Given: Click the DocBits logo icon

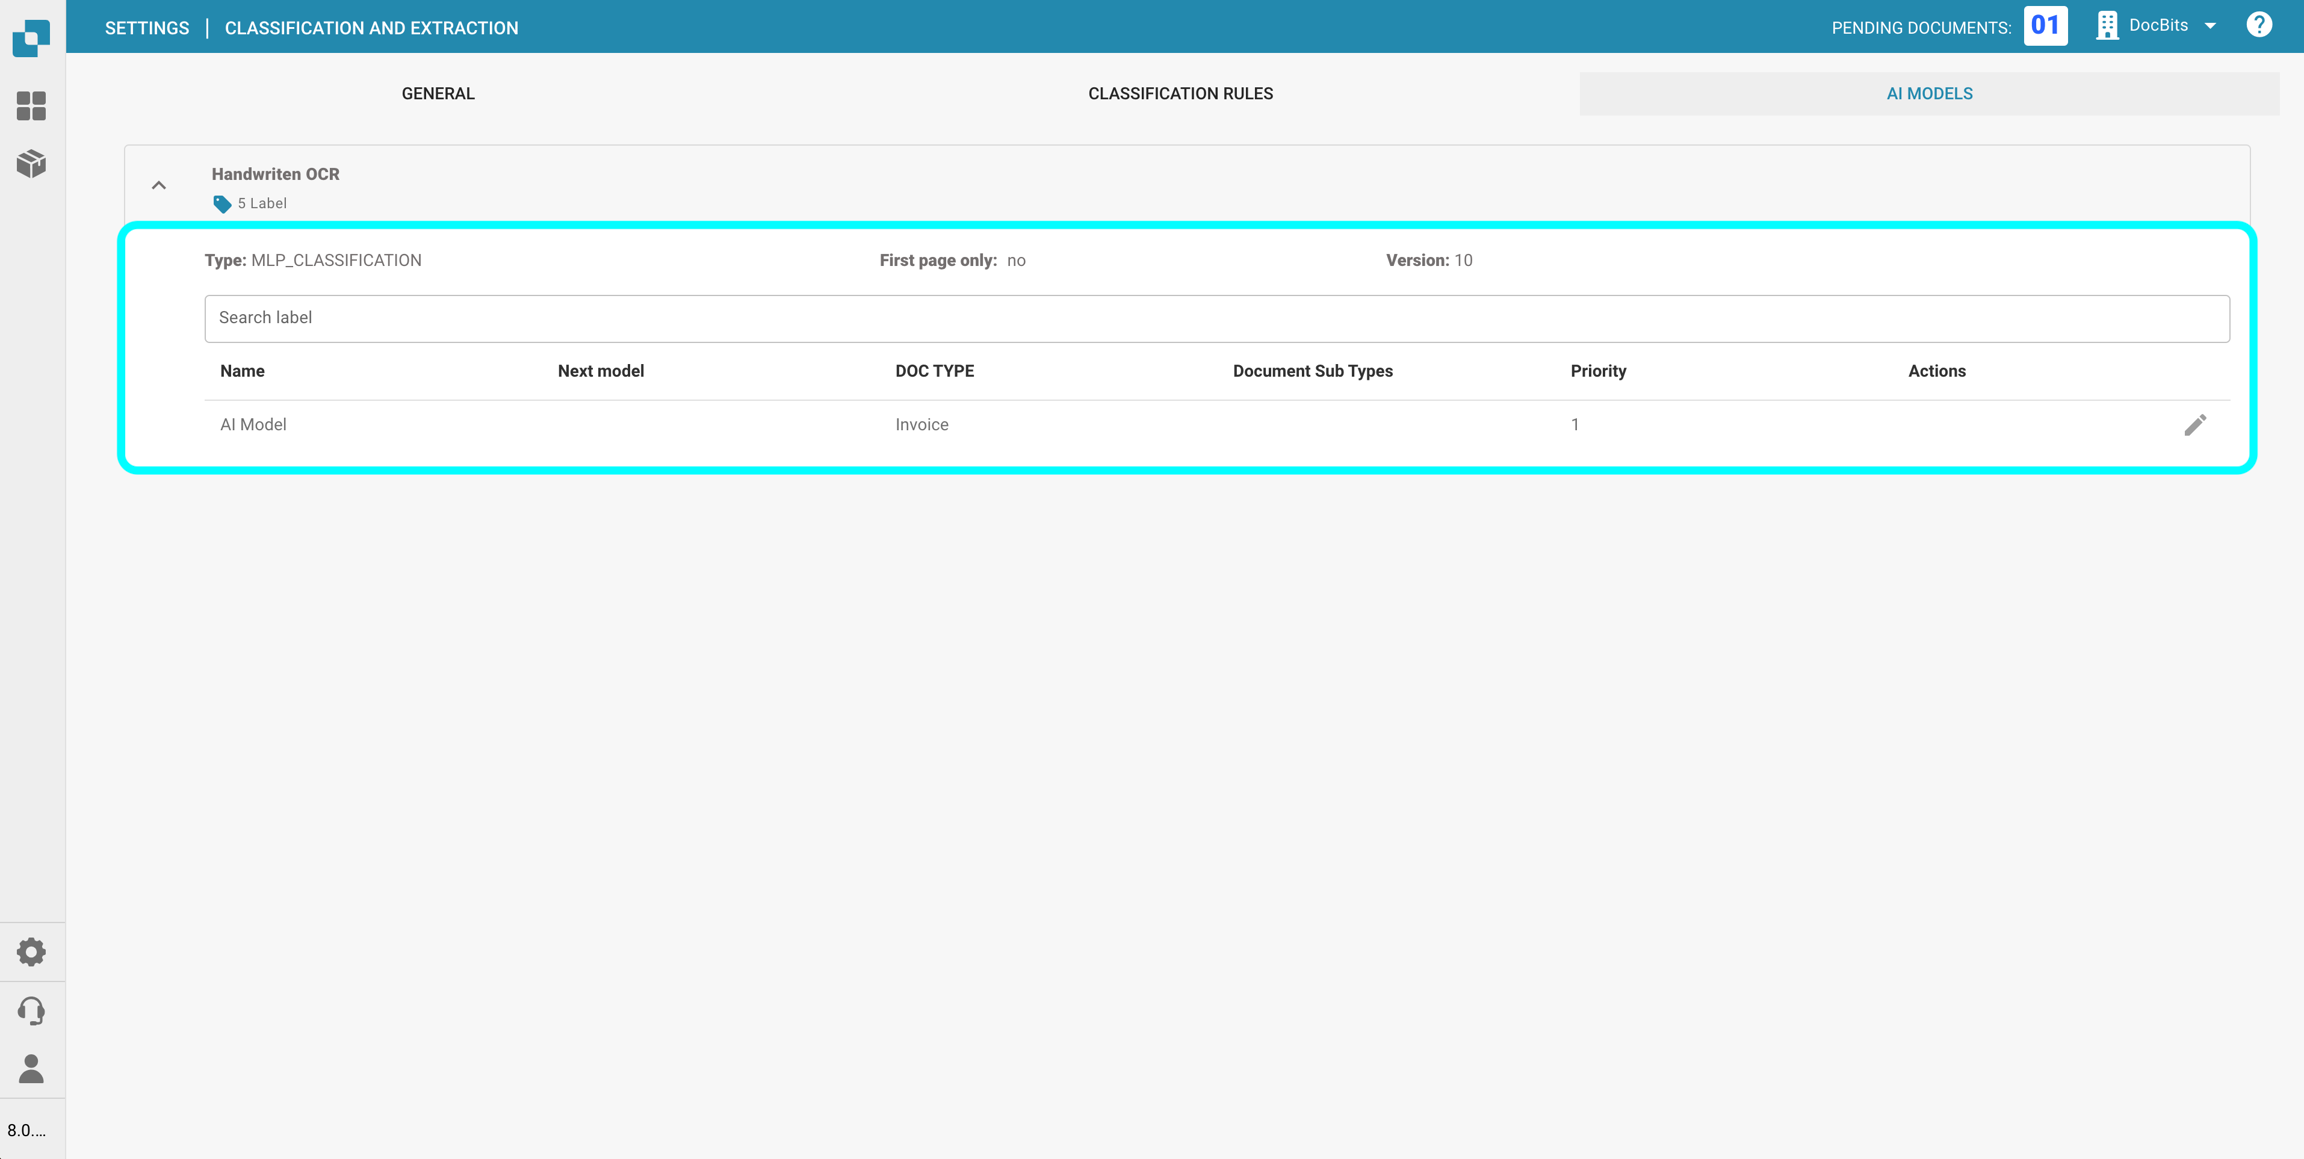Looking at the screenshot, I should click(x=31, y=37).
